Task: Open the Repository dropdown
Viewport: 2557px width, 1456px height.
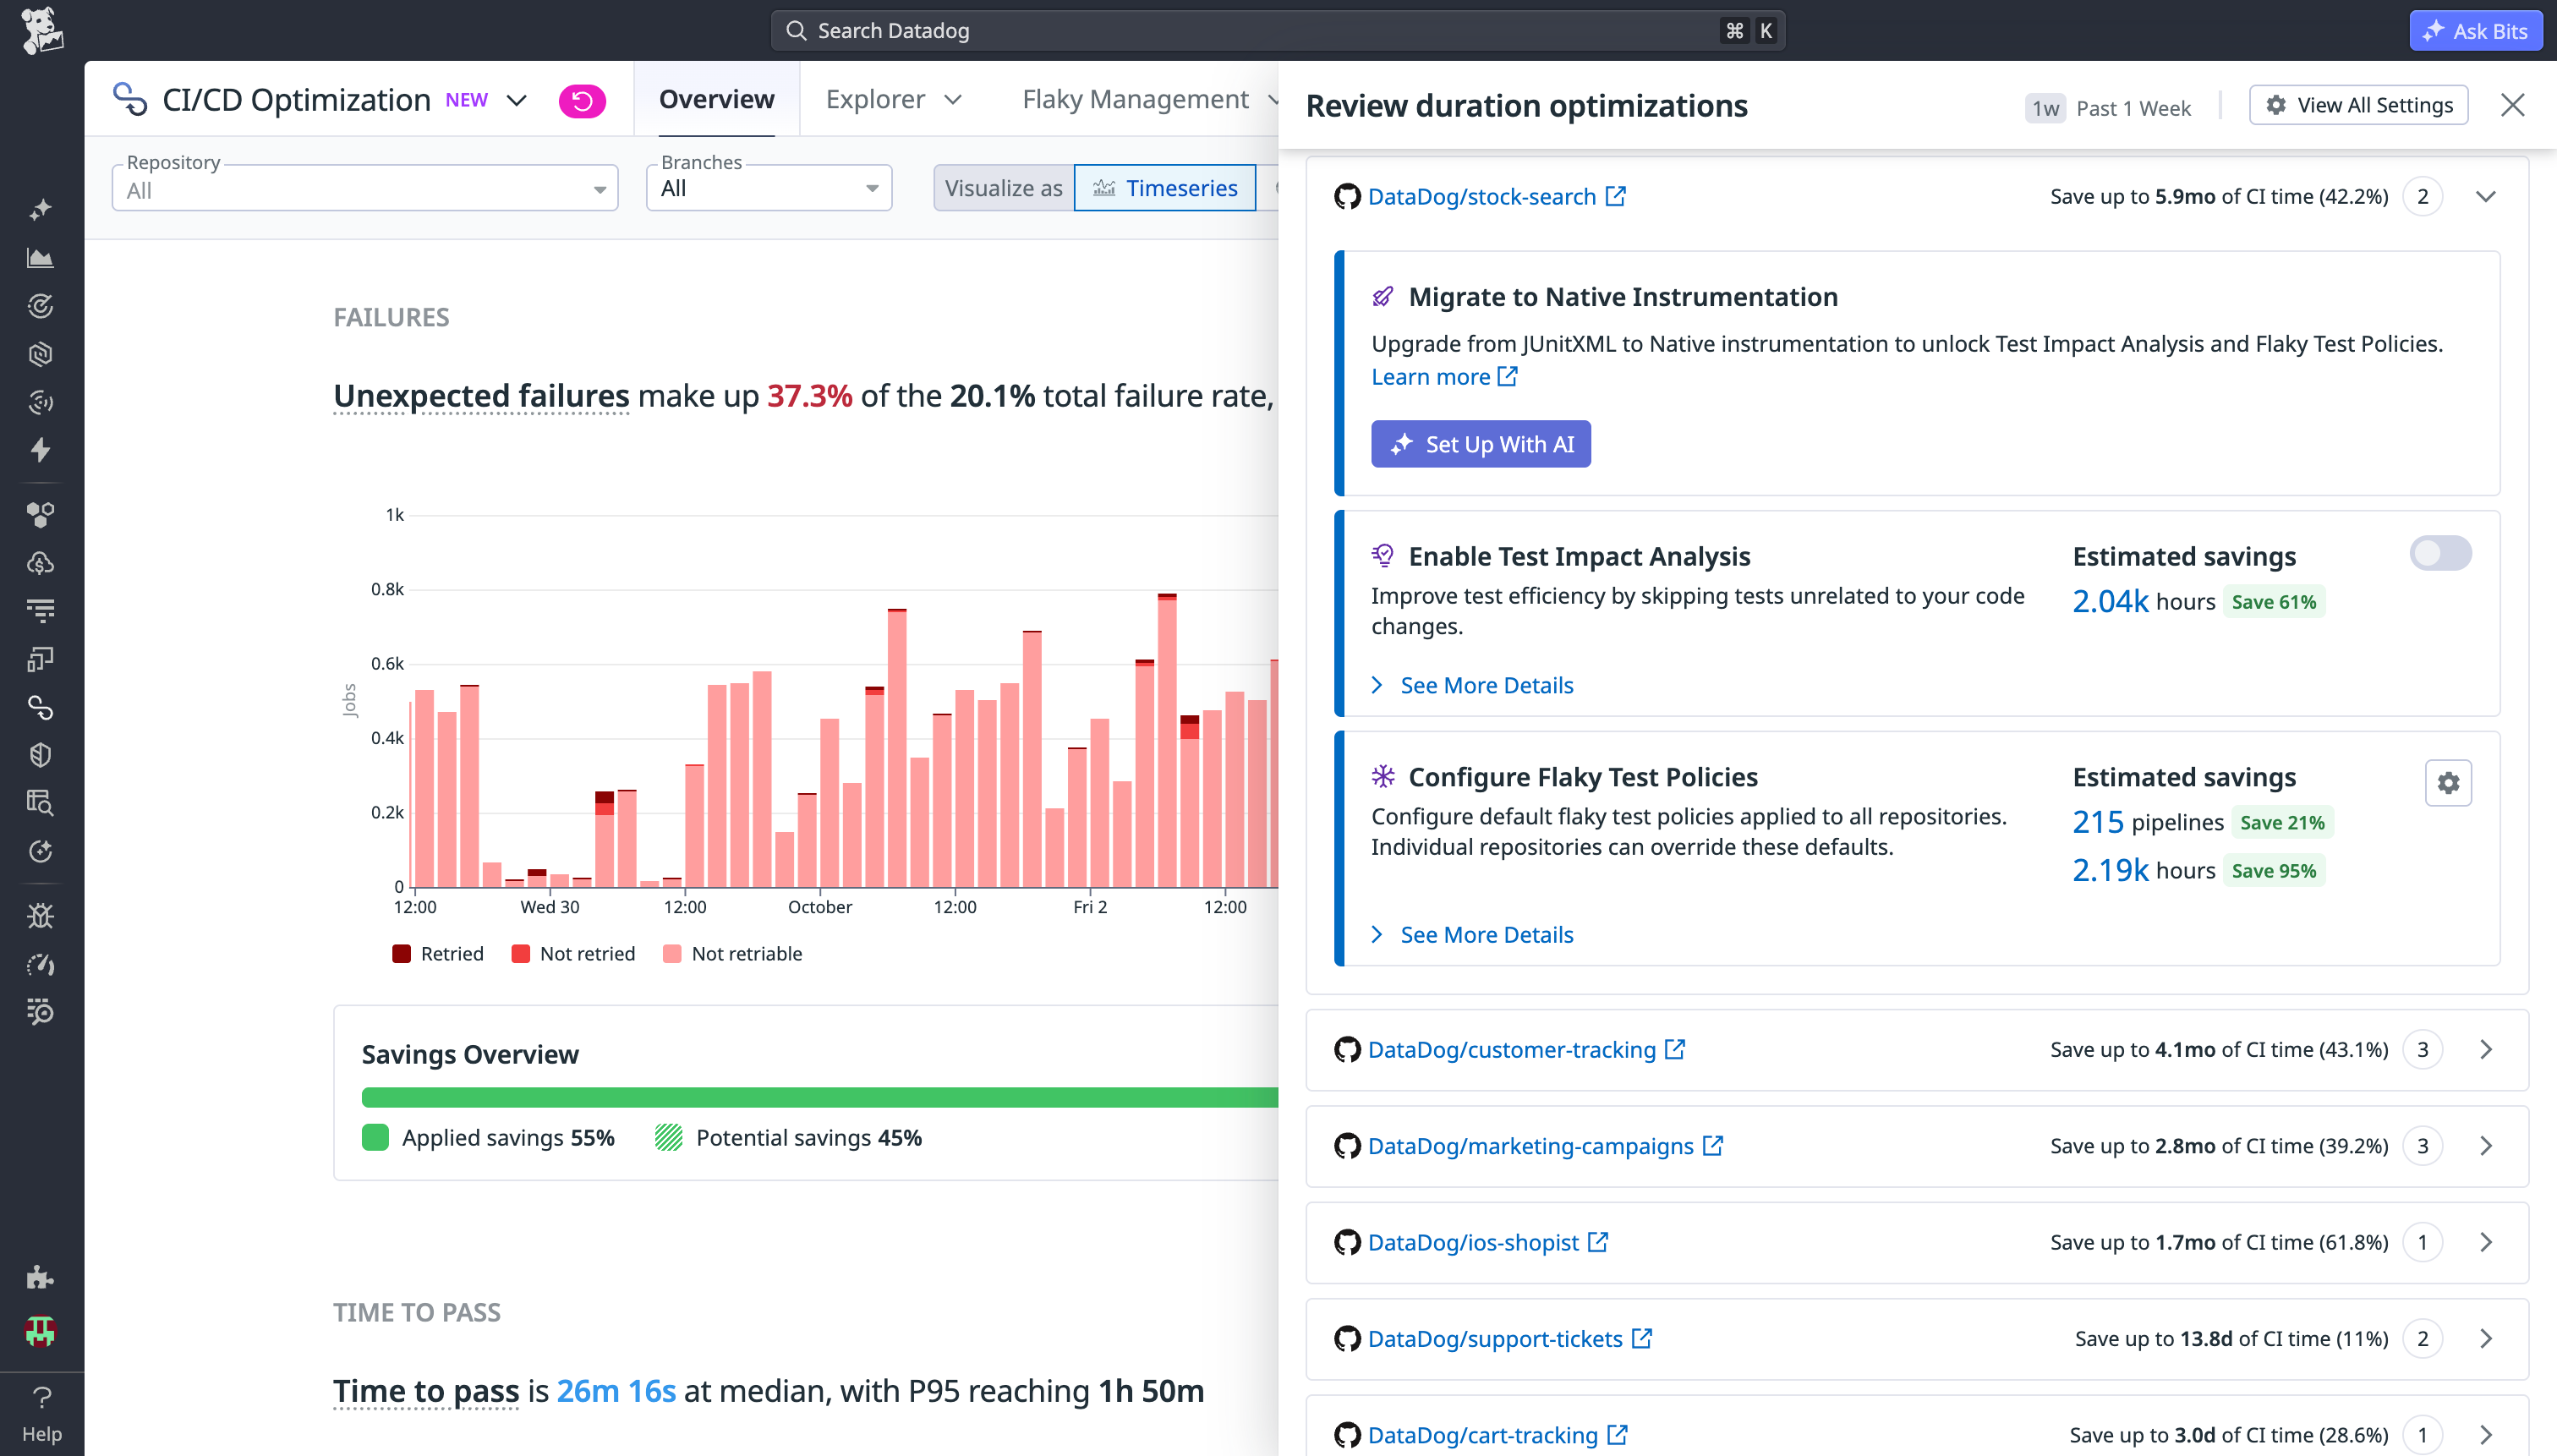Action: [365, 188]
